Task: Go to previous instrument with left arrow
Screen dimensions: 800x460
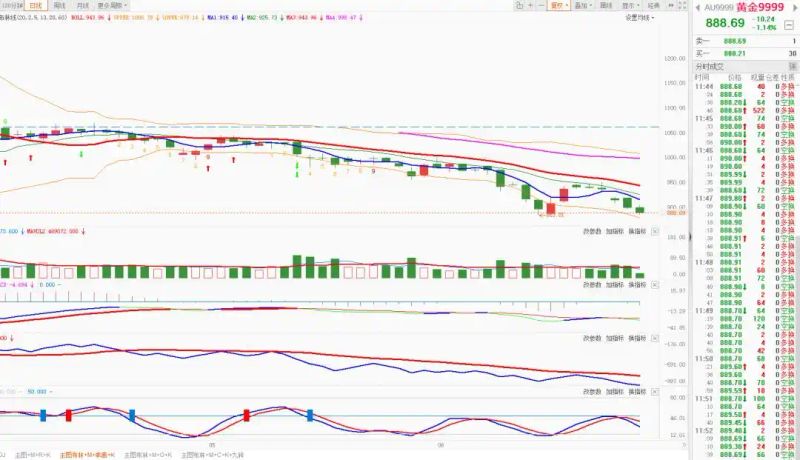Action: click(x=697, y=8)
